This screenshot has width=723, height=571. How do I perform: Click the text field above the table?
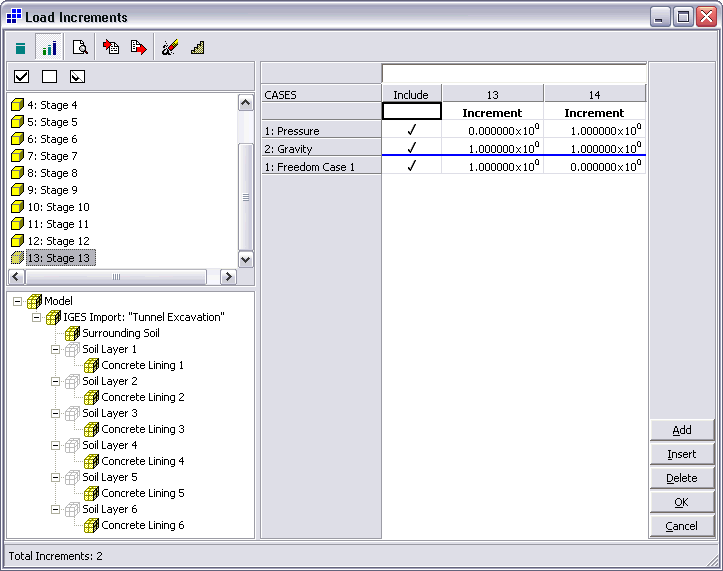pos(513,74)
